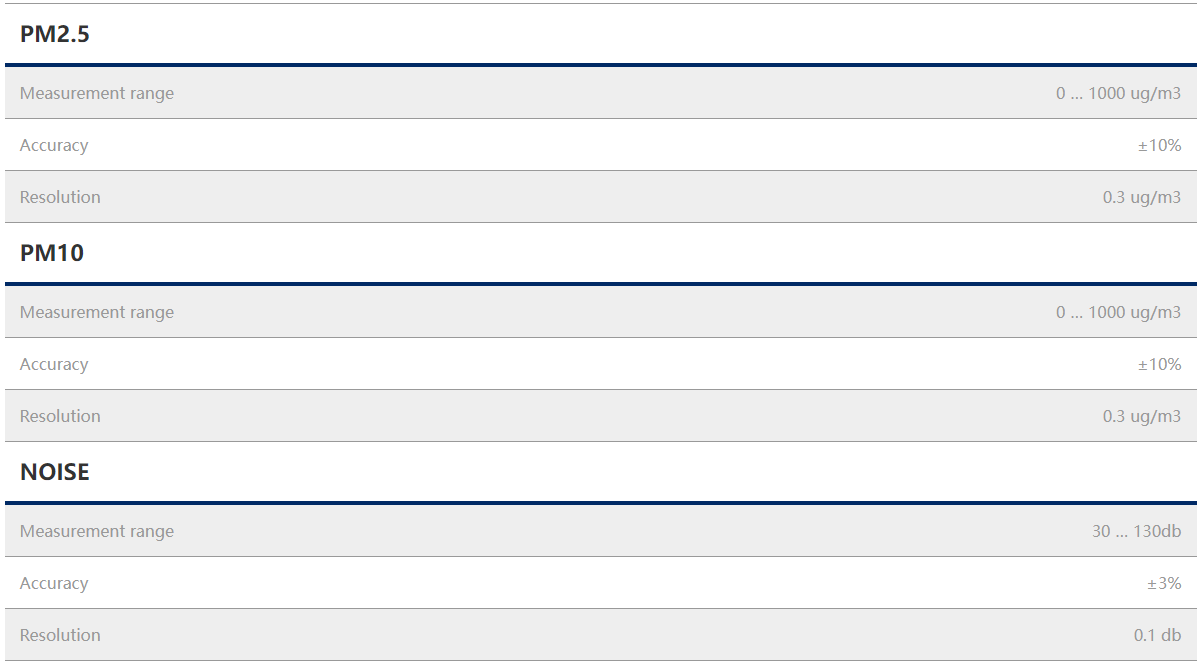Click the PM10 section heading
The image size is (1202, 663).
(52, 253)
